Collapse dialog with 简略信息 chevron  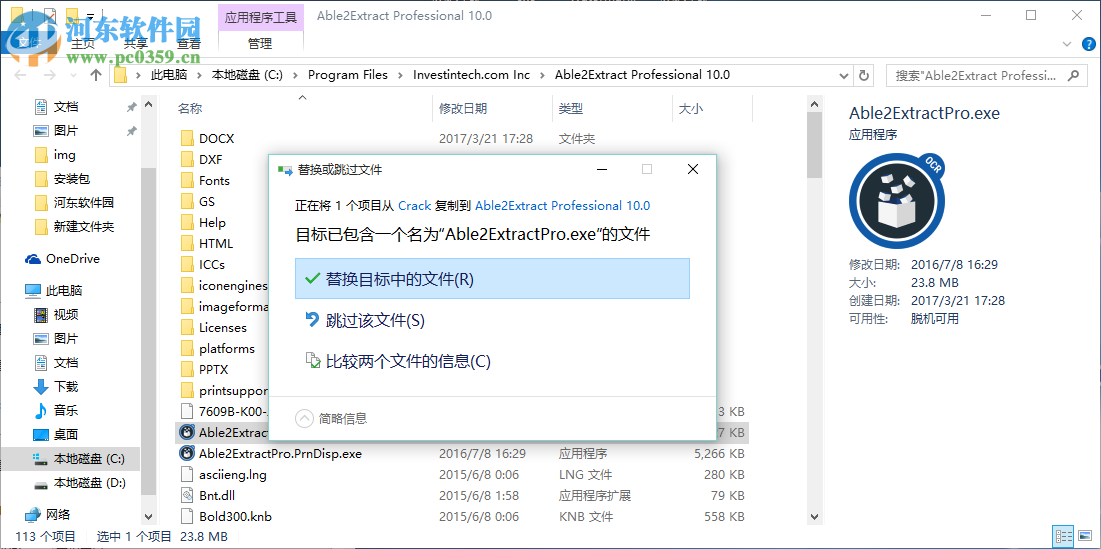(304, 418)
